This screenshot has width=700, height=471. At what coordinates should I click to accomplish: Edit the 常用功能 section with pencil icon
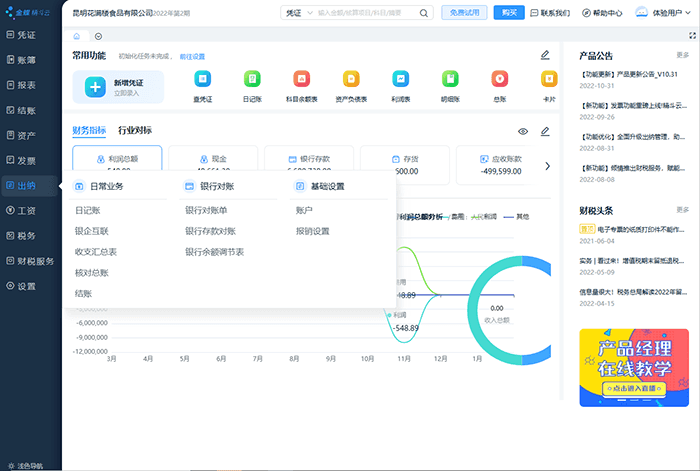[x=545, y=55]
